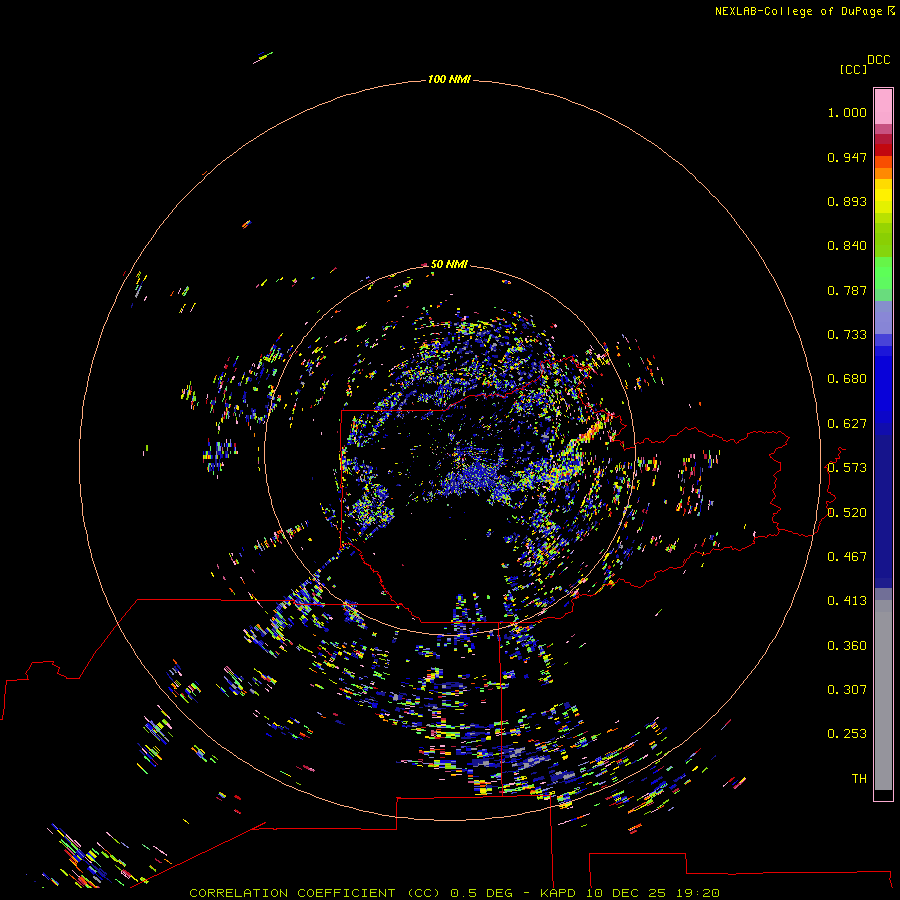Click the 0.467 legend value

(x=847, y=557)
